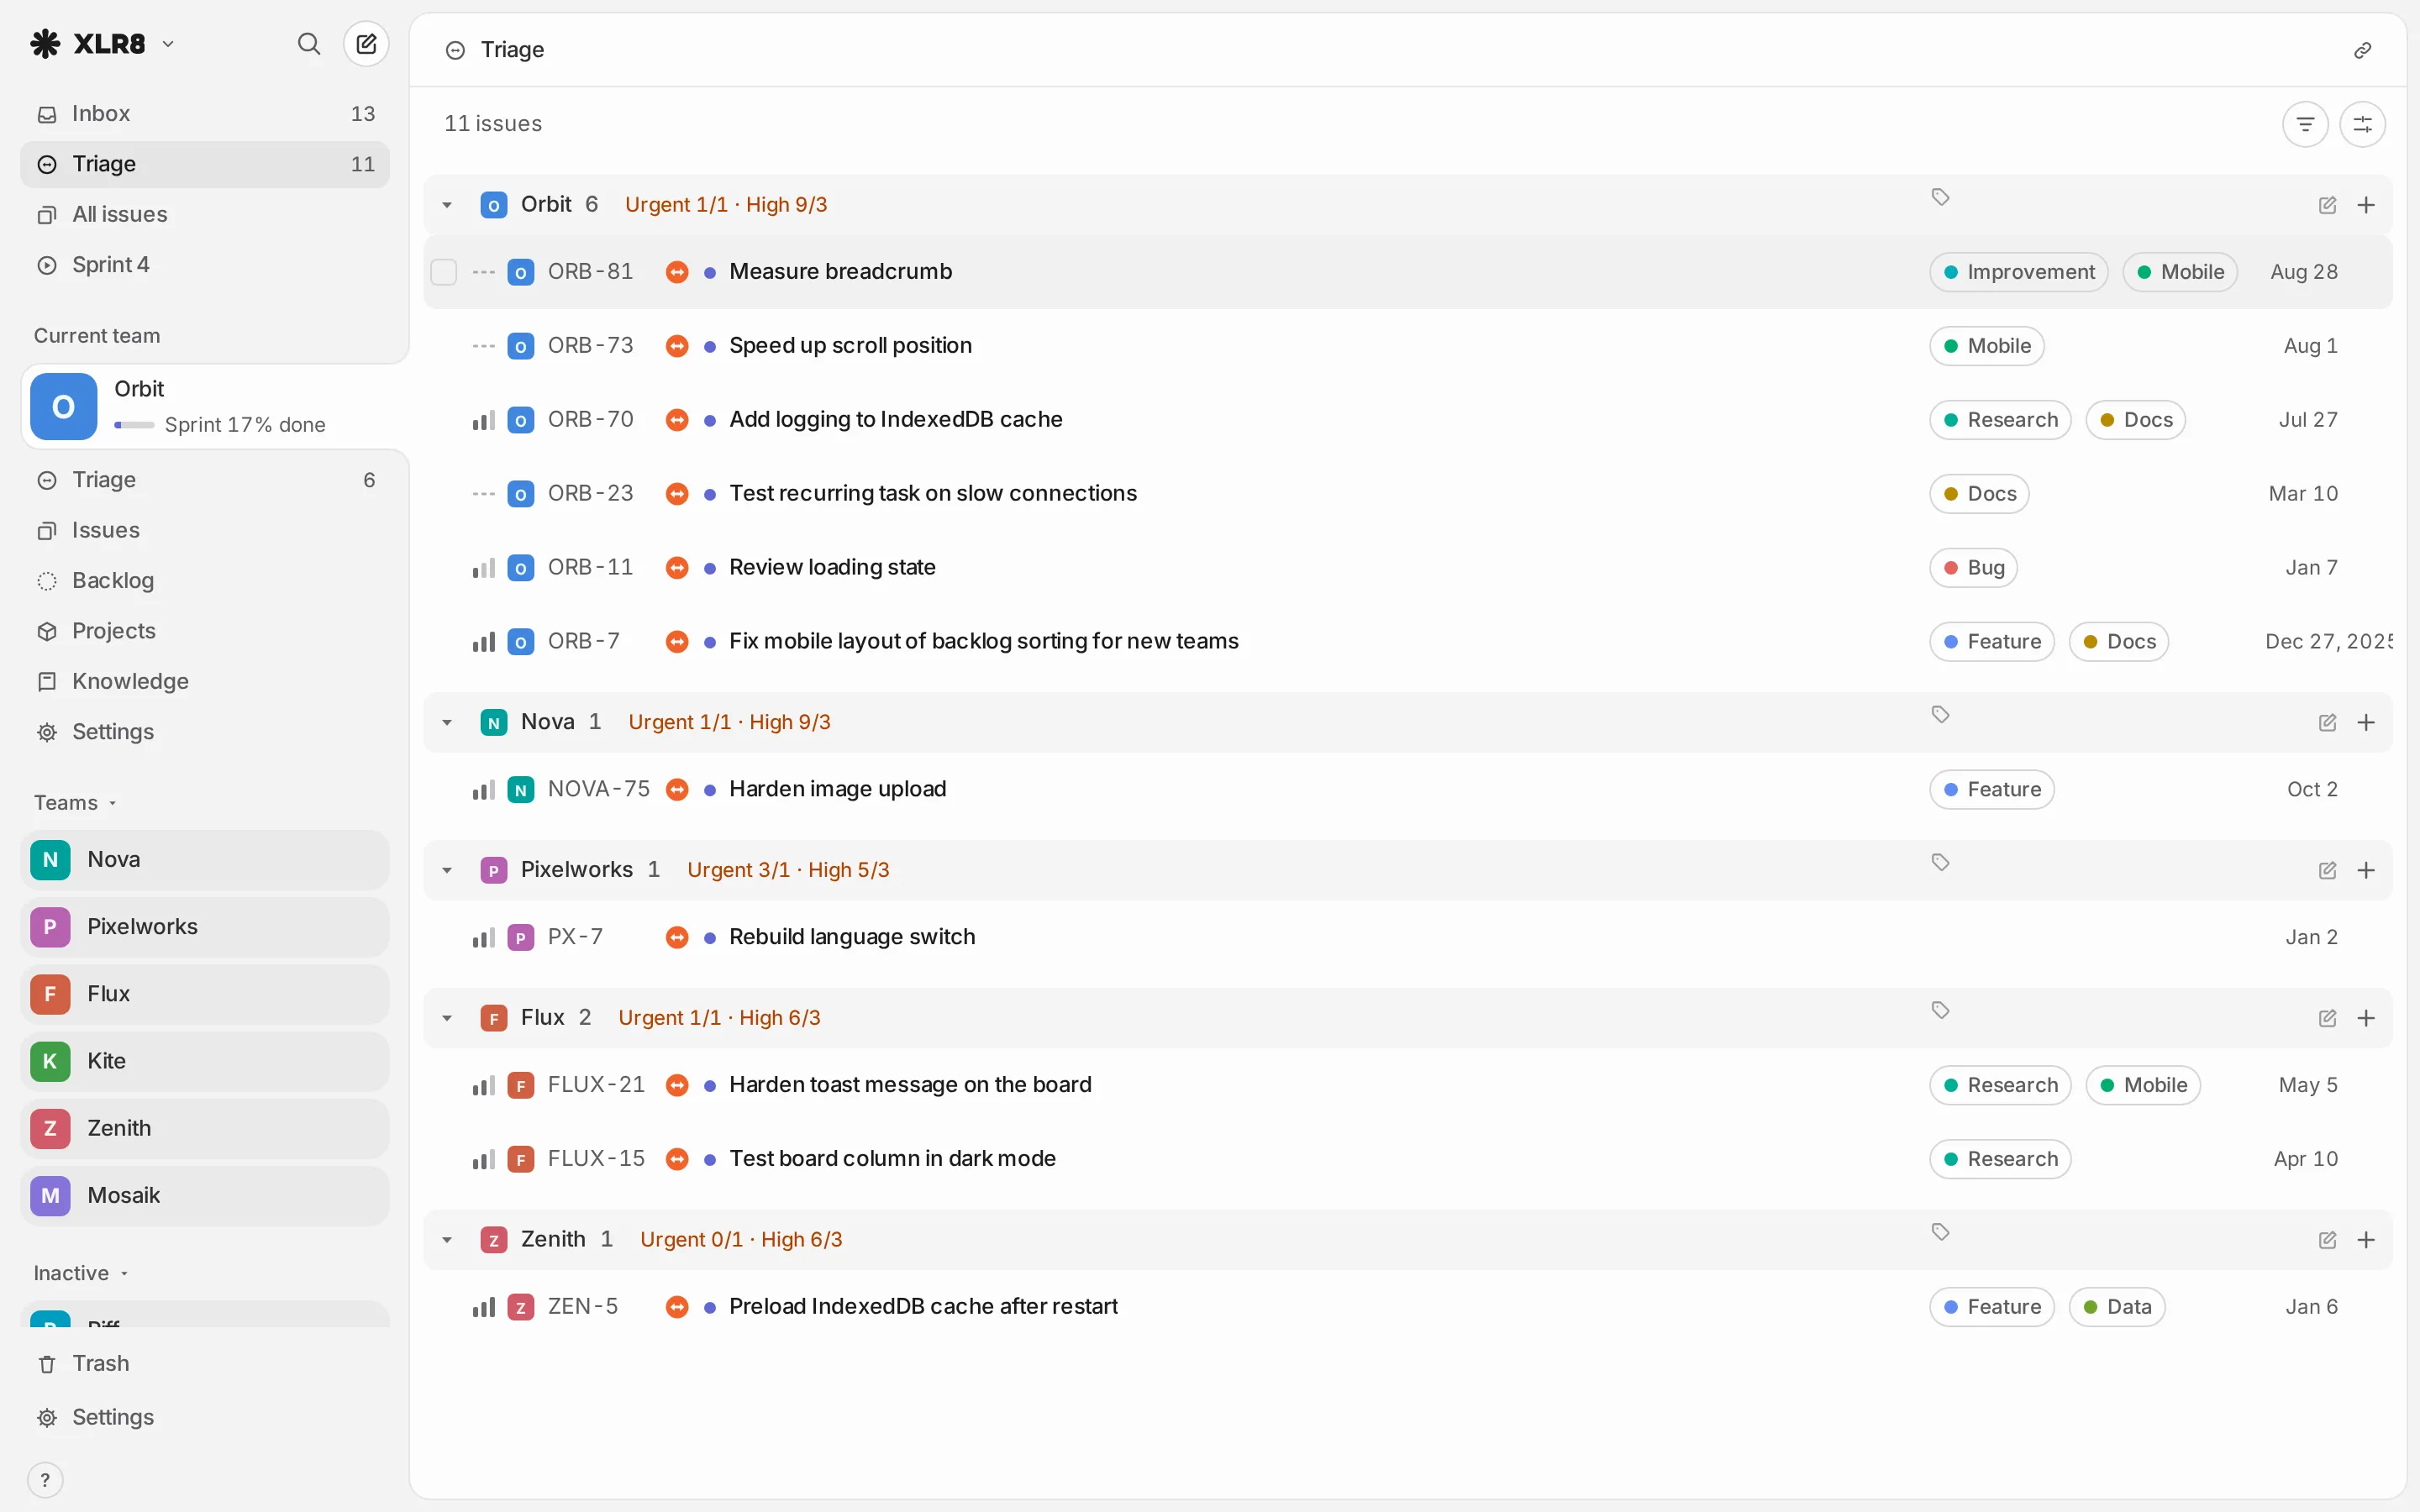Open Trash in the sidebar

click(205, 1364)
